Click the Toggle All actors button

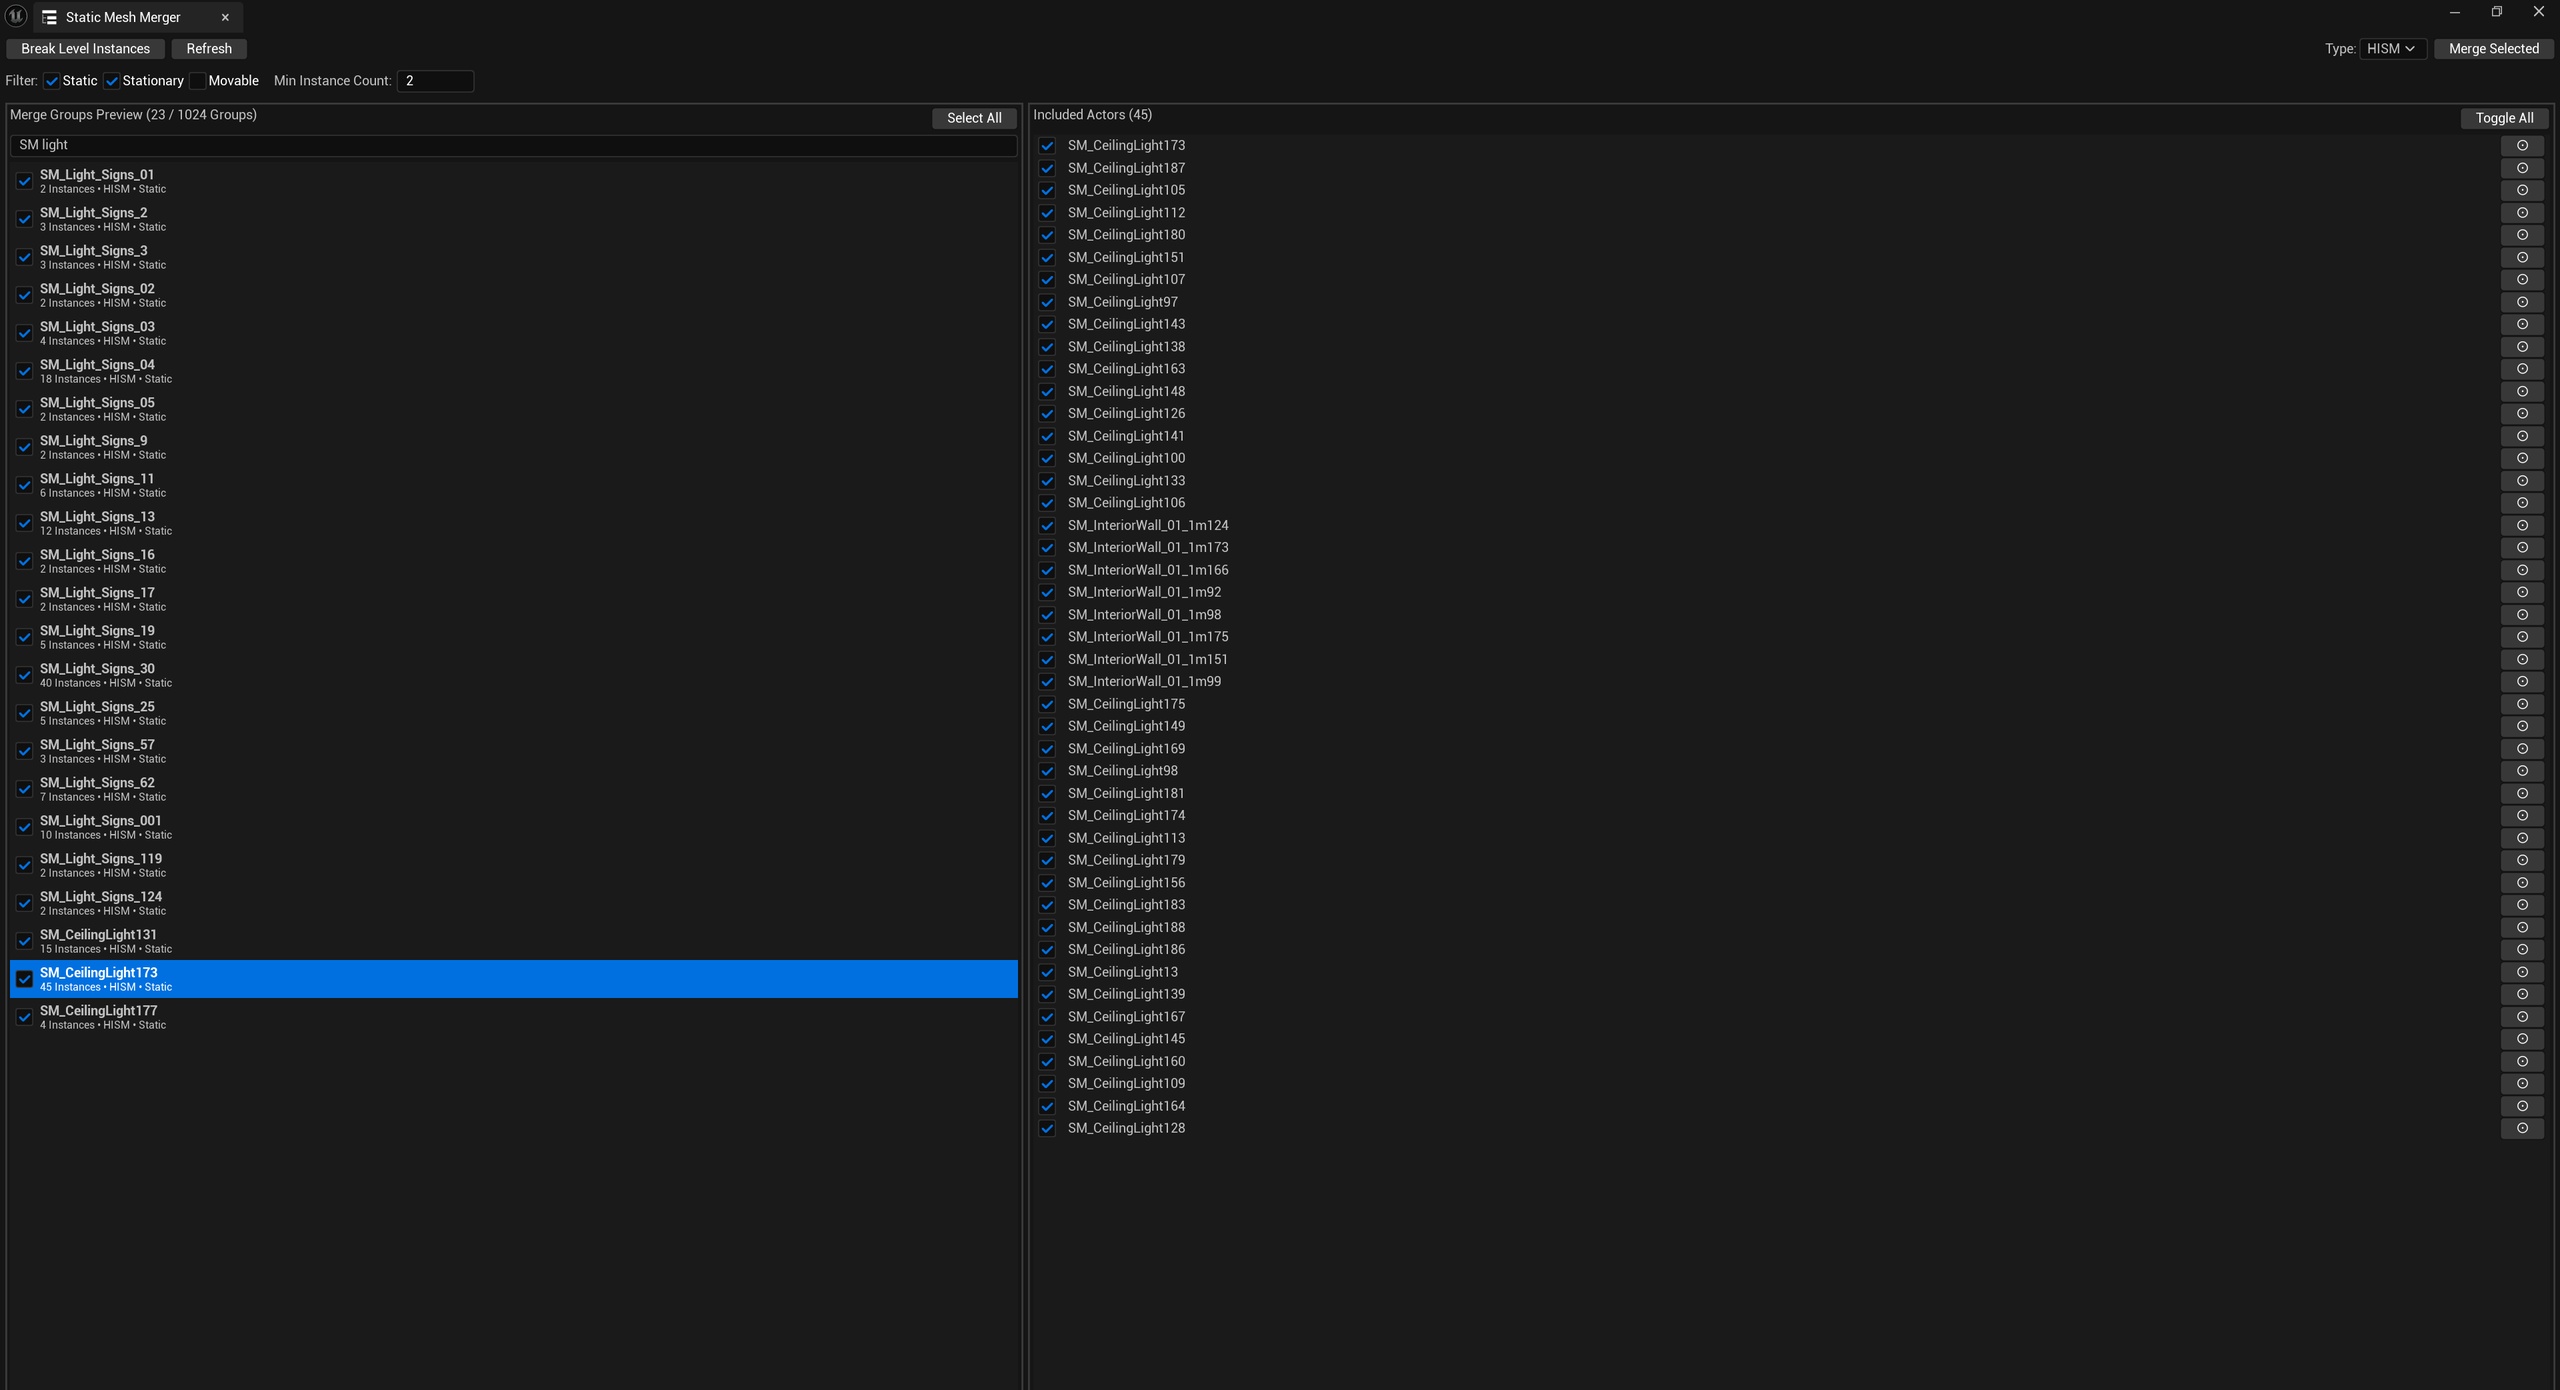point(2504,118)
